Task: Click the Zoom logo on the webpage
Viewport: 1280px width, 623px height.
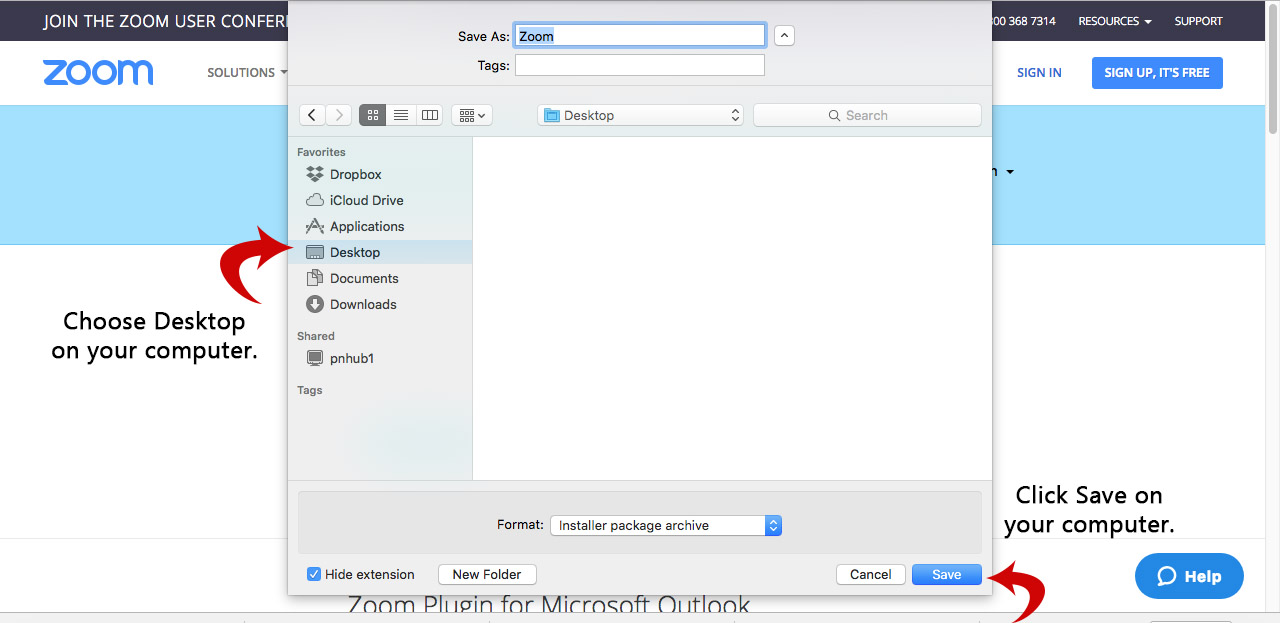Action: (98, 72)
